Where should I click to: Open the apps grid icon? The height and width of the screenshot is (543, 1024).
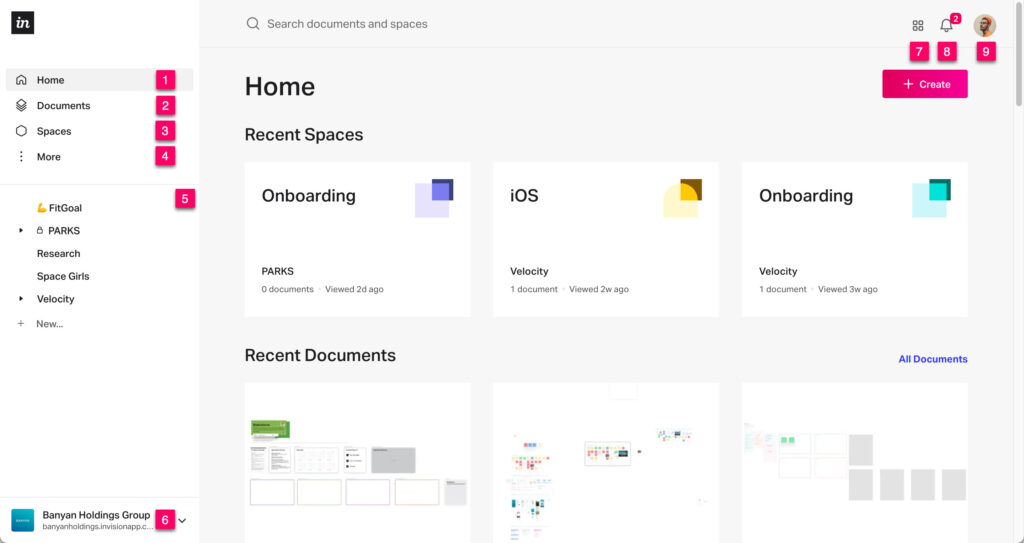point(918,25)
